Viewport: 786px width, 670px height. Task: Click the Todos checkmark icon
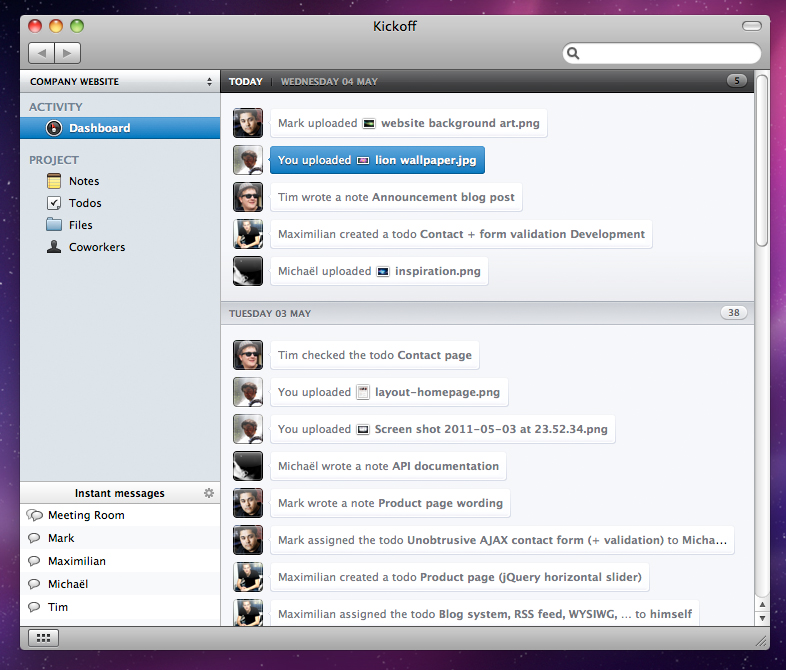pyautogui.click(x=54, y=203)
